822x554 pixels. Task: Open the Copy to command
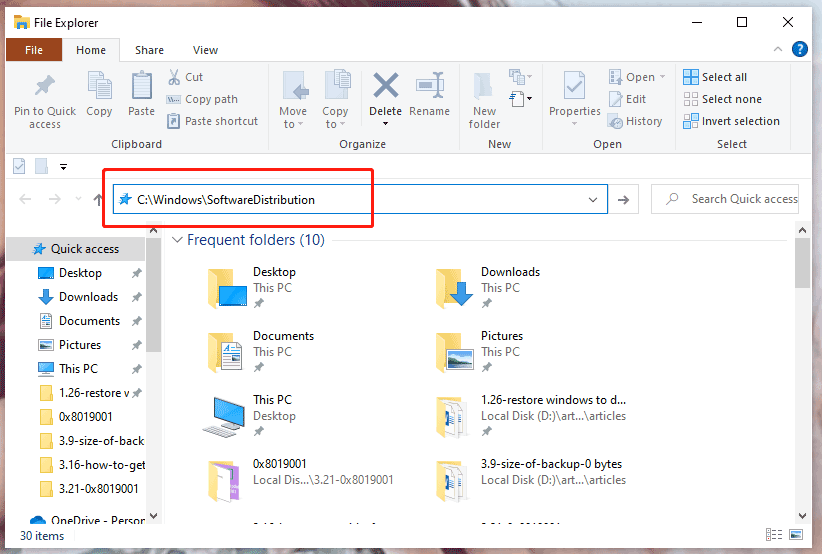click(335, 100)
